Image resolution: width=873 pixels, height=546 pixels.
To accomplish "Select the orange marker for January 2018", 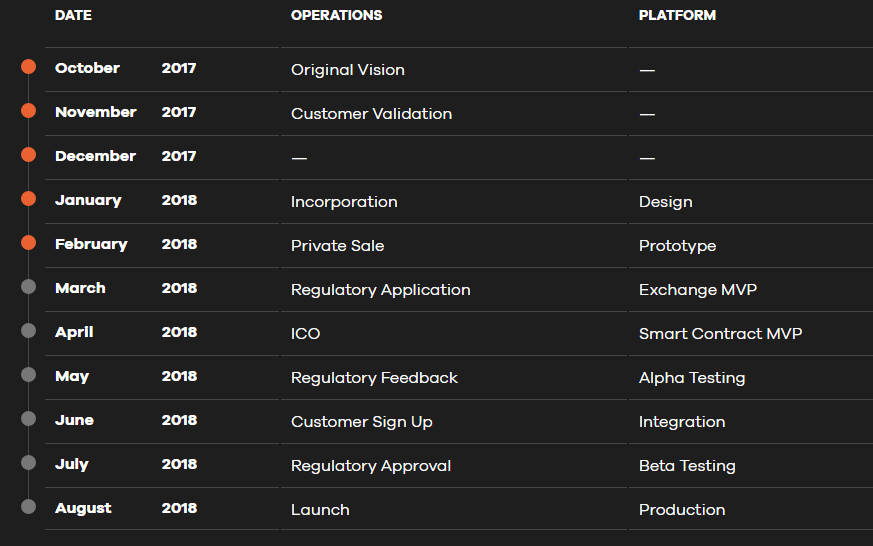I will (x=28, y=199).
